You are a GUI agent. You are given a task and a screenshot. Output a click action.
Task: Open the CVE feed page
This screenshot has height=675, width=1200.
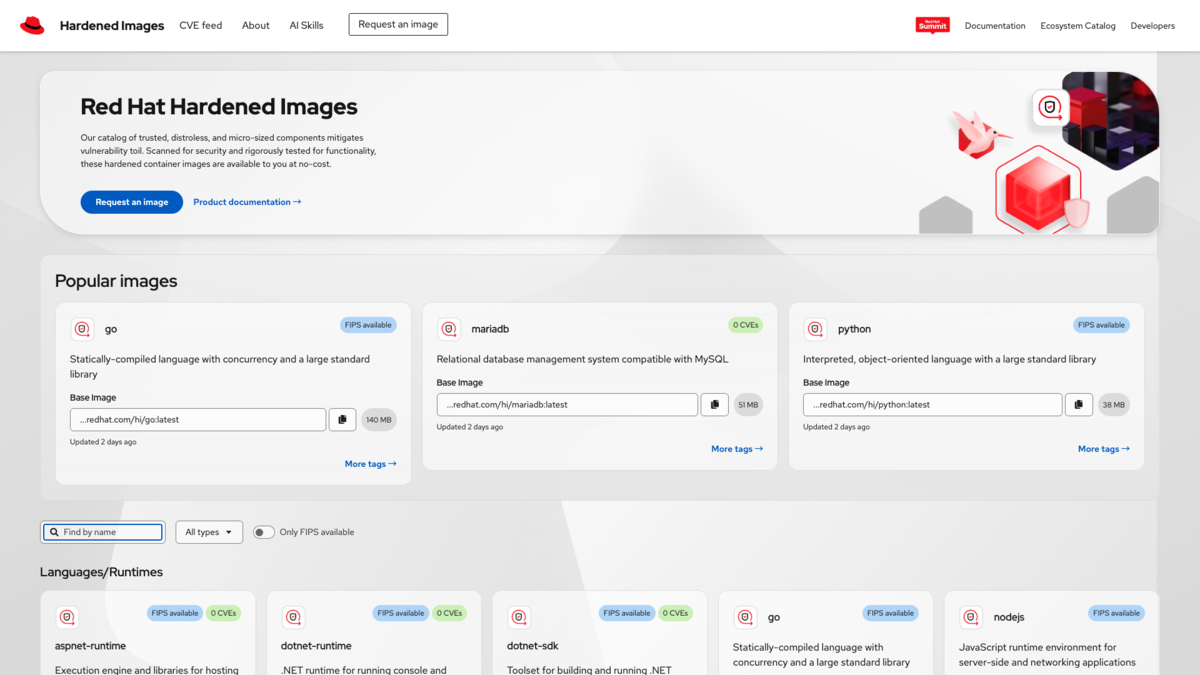click(201, 25)
